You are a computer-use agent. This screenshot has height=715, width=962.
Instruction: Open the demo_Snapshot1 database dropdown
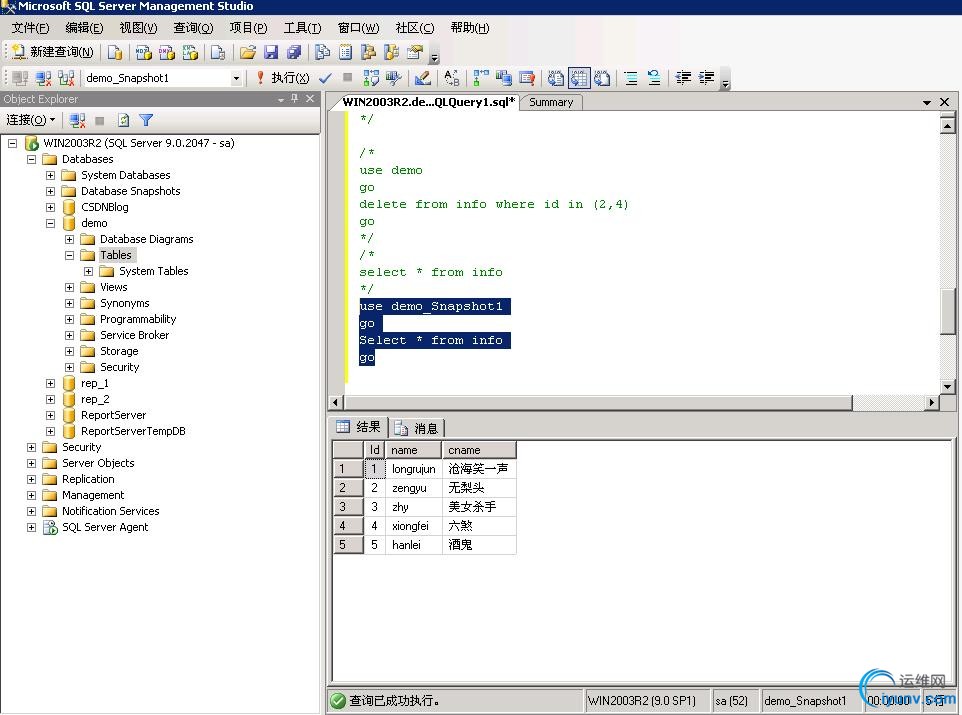236,78
